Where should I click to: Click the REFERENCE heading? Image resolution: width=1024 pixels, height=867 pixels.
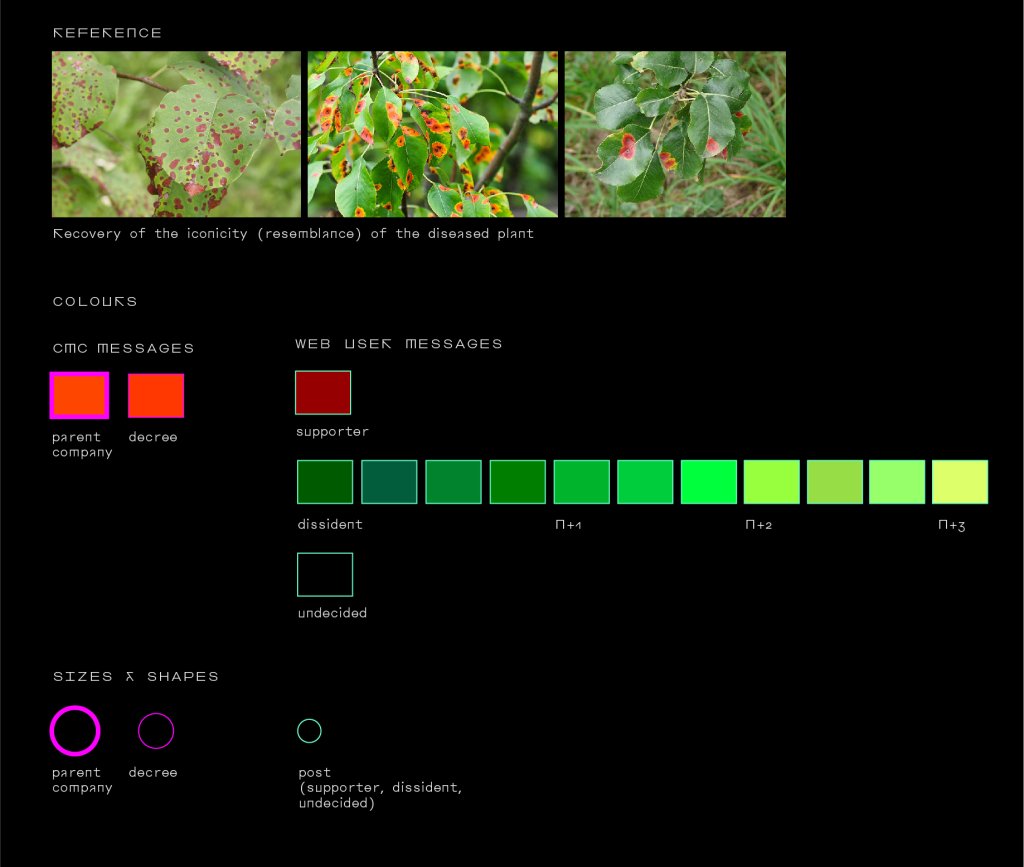(107, 33)
